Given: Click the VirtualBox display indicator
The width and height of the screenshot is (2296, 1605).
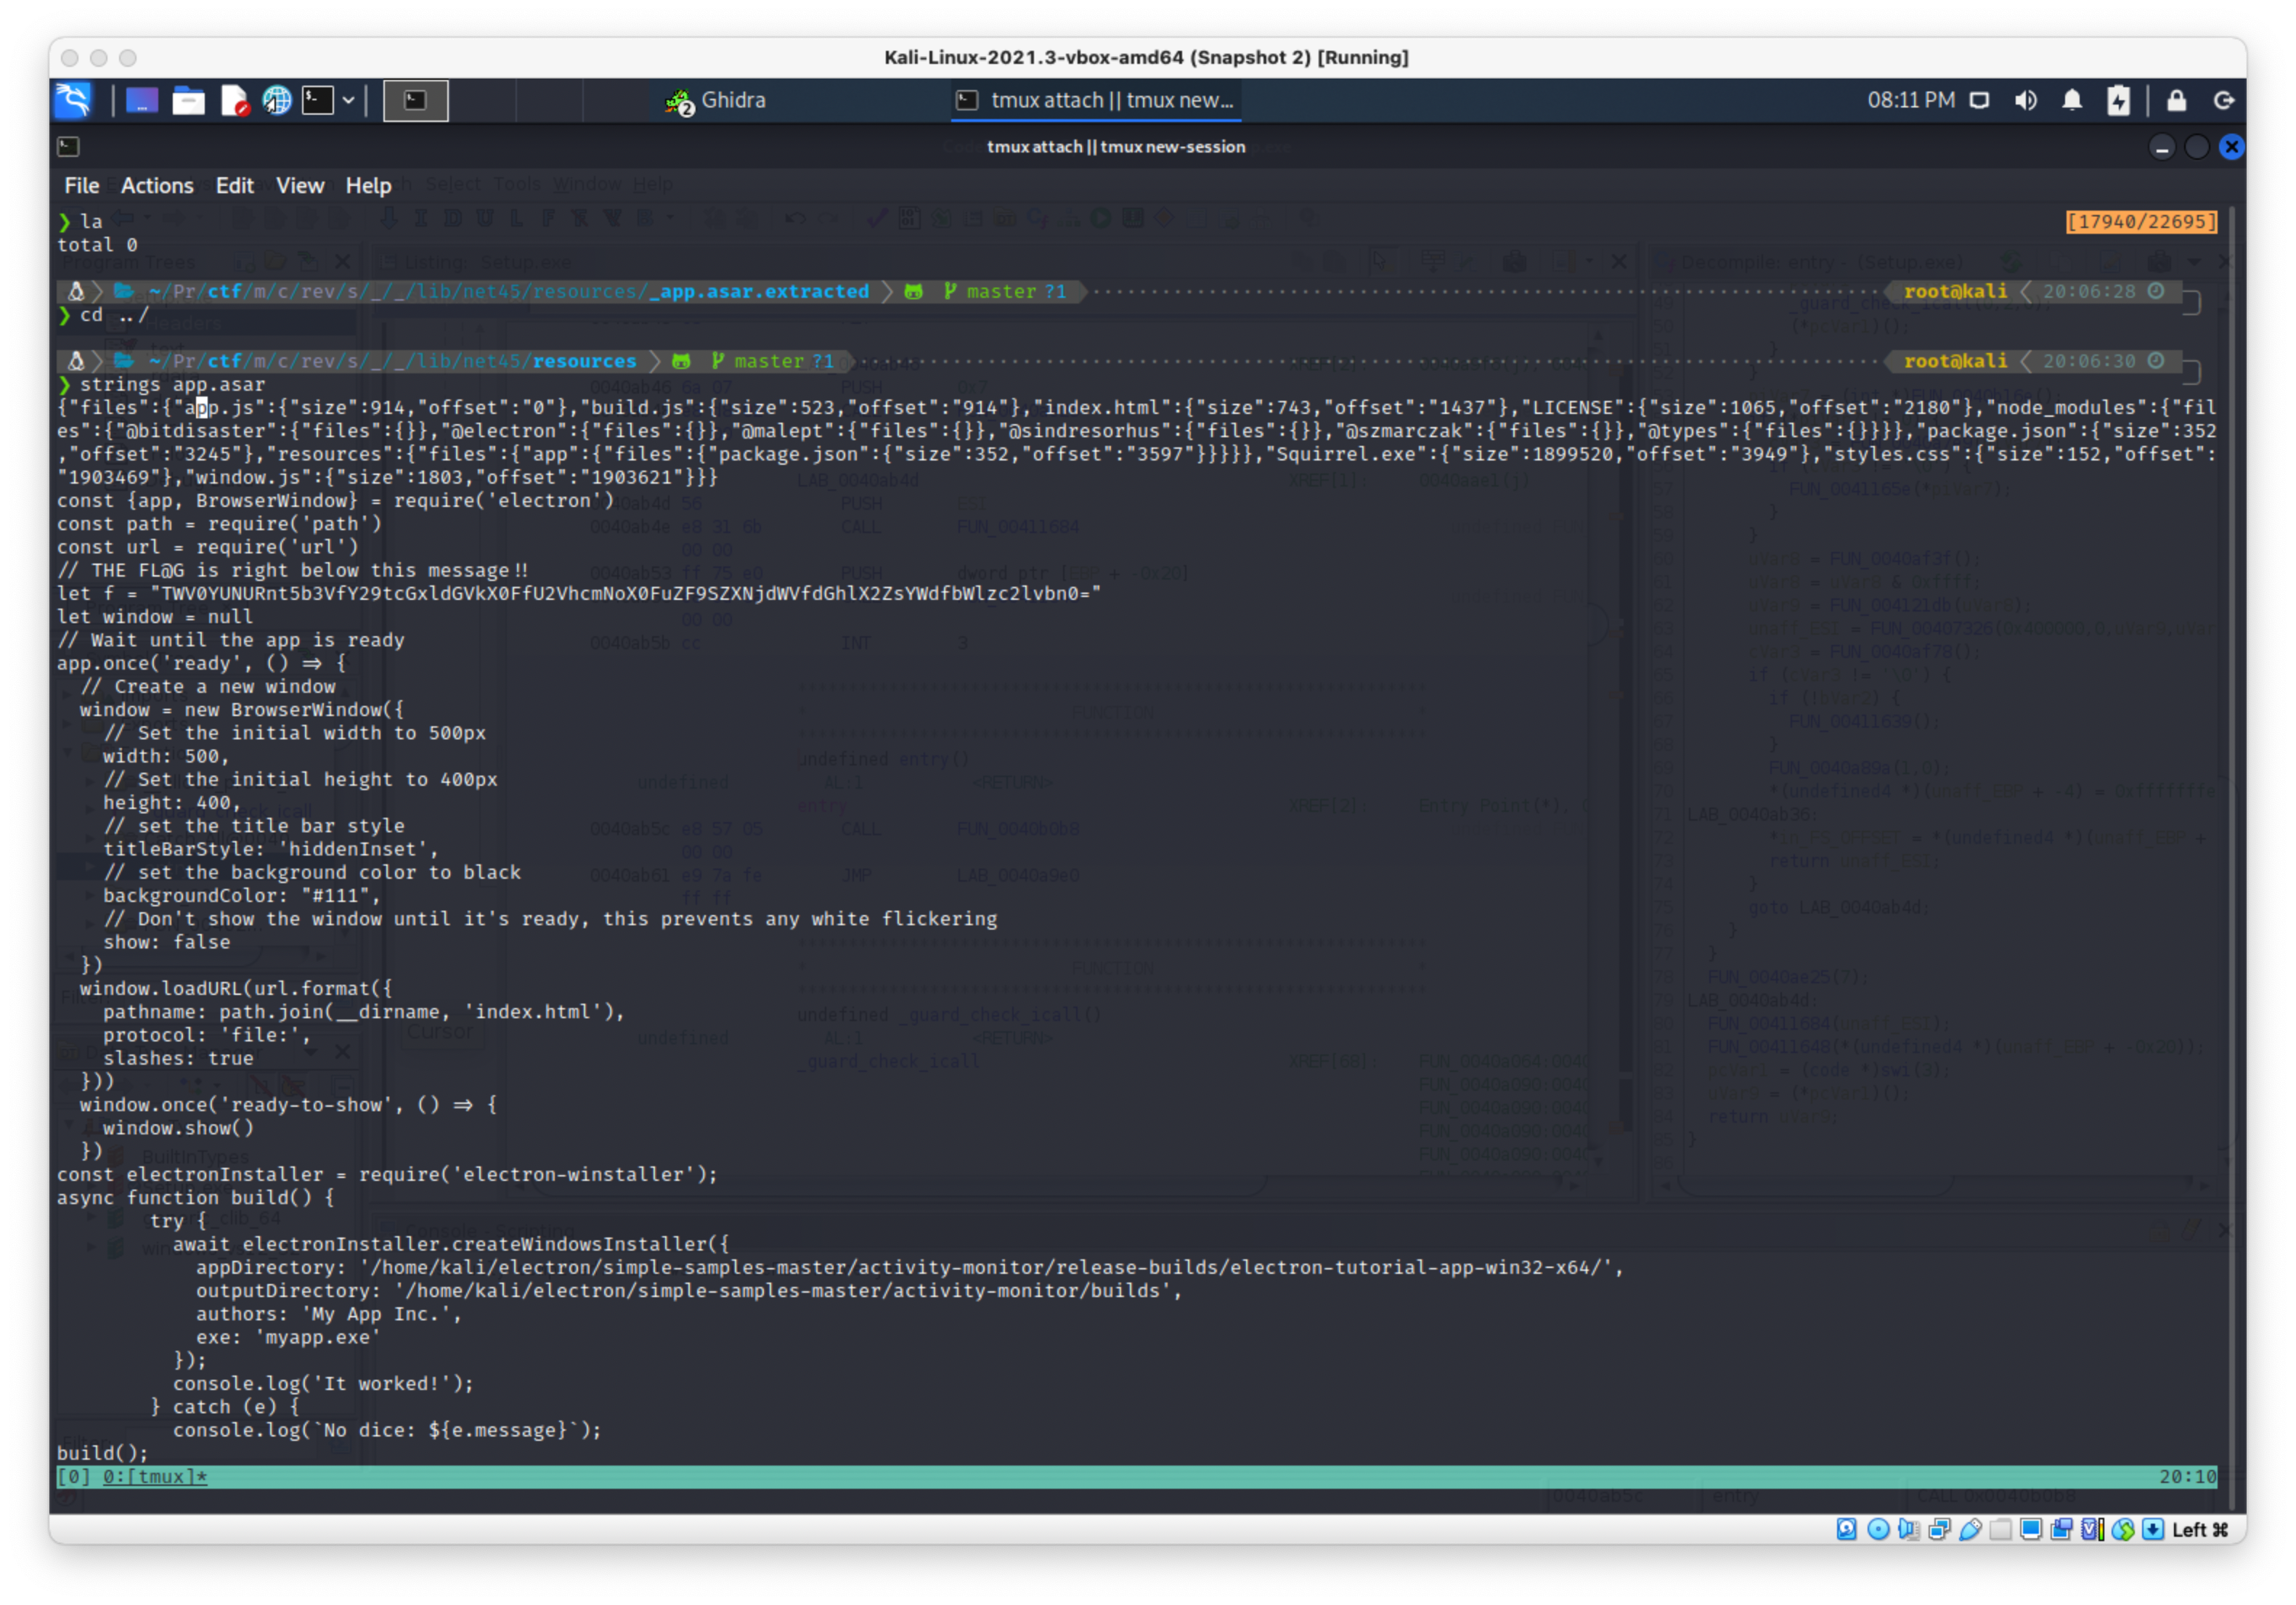Looking at the screenshot, I should [2031, 1529].
